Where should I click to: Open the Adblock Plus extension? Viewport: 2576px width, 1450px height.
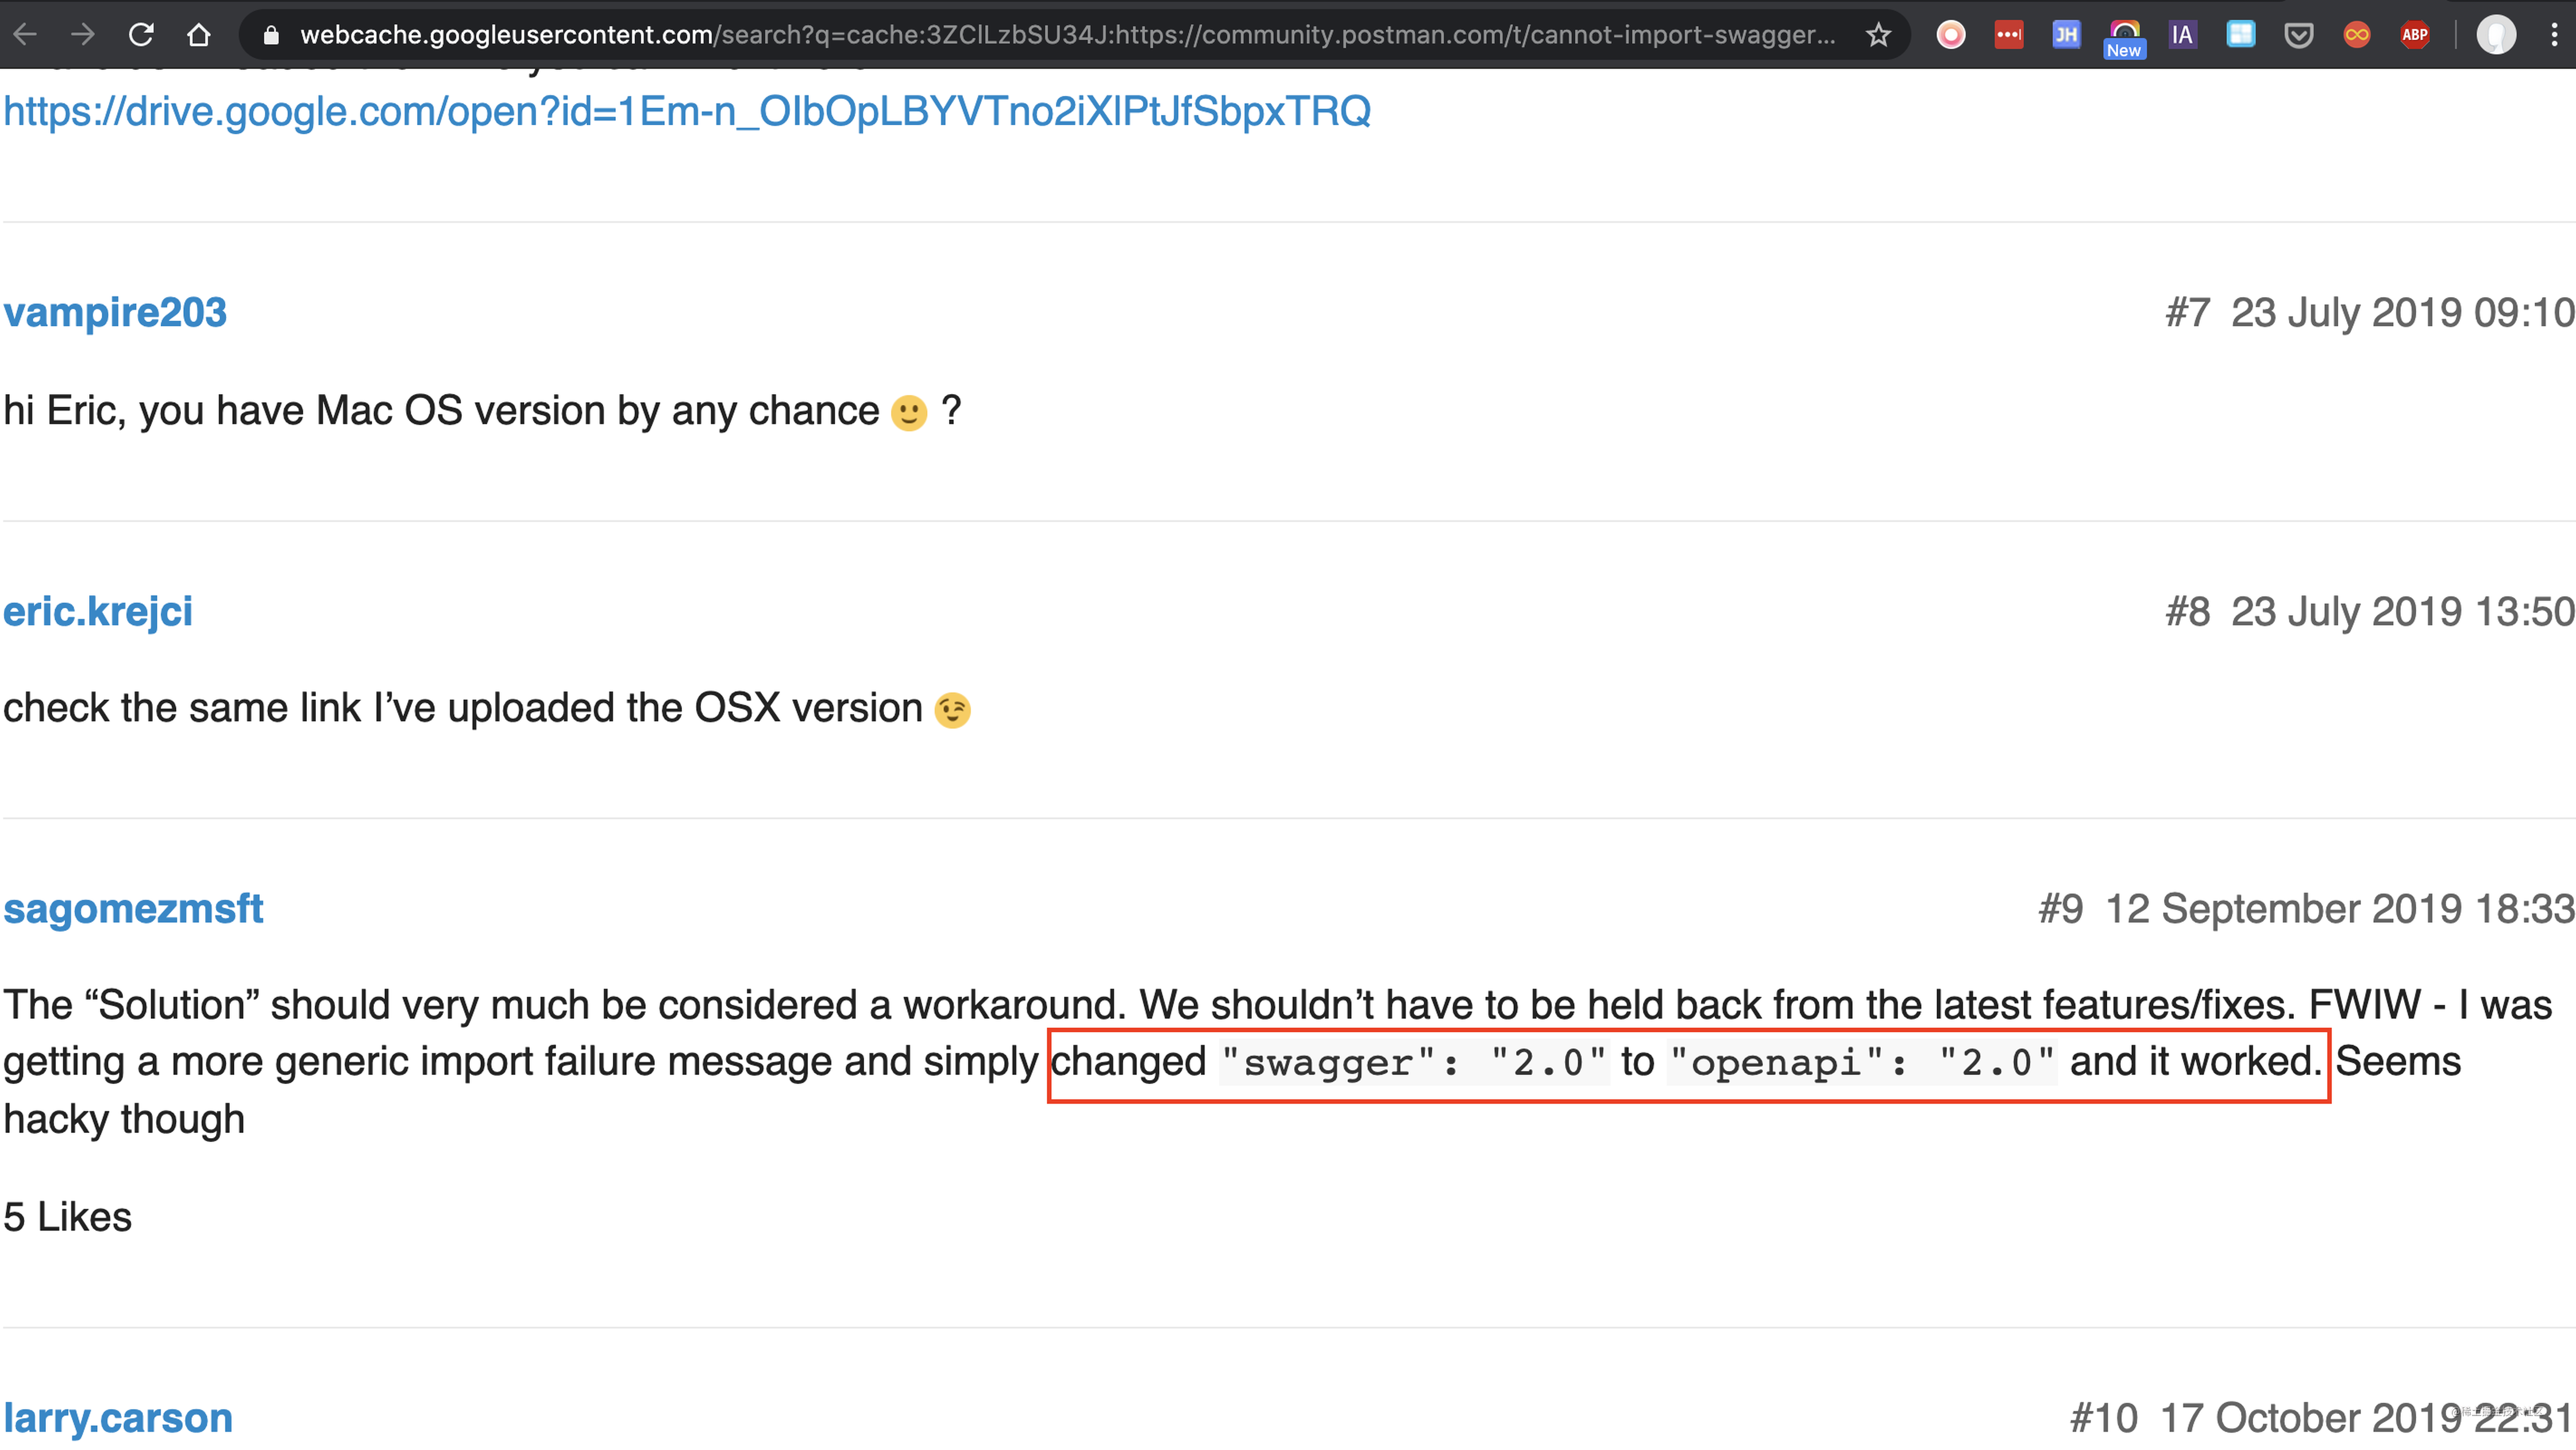[2415, 34]
